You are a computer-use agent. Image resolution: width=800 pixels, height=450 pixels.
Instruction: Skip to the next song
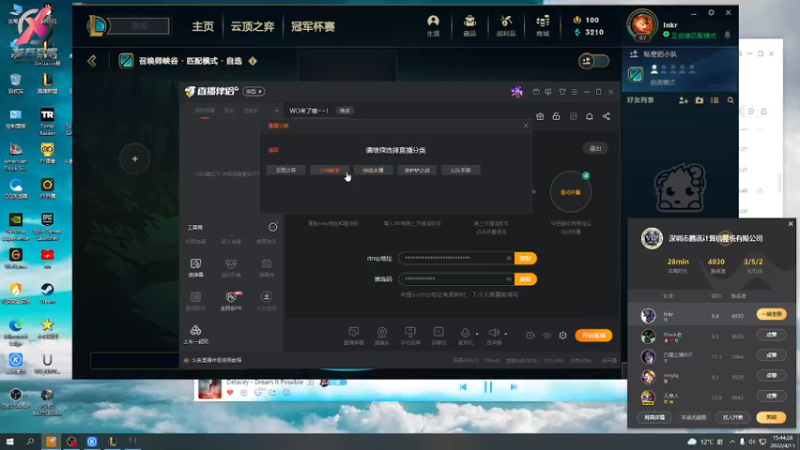click(514, 387)
